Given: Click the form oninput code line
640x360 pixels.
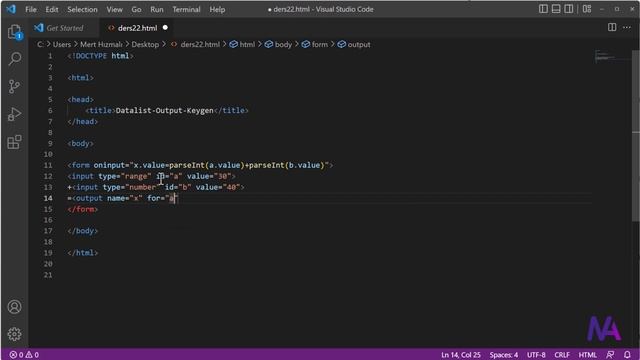Looking at the screenshot, I should coord(200,165).
